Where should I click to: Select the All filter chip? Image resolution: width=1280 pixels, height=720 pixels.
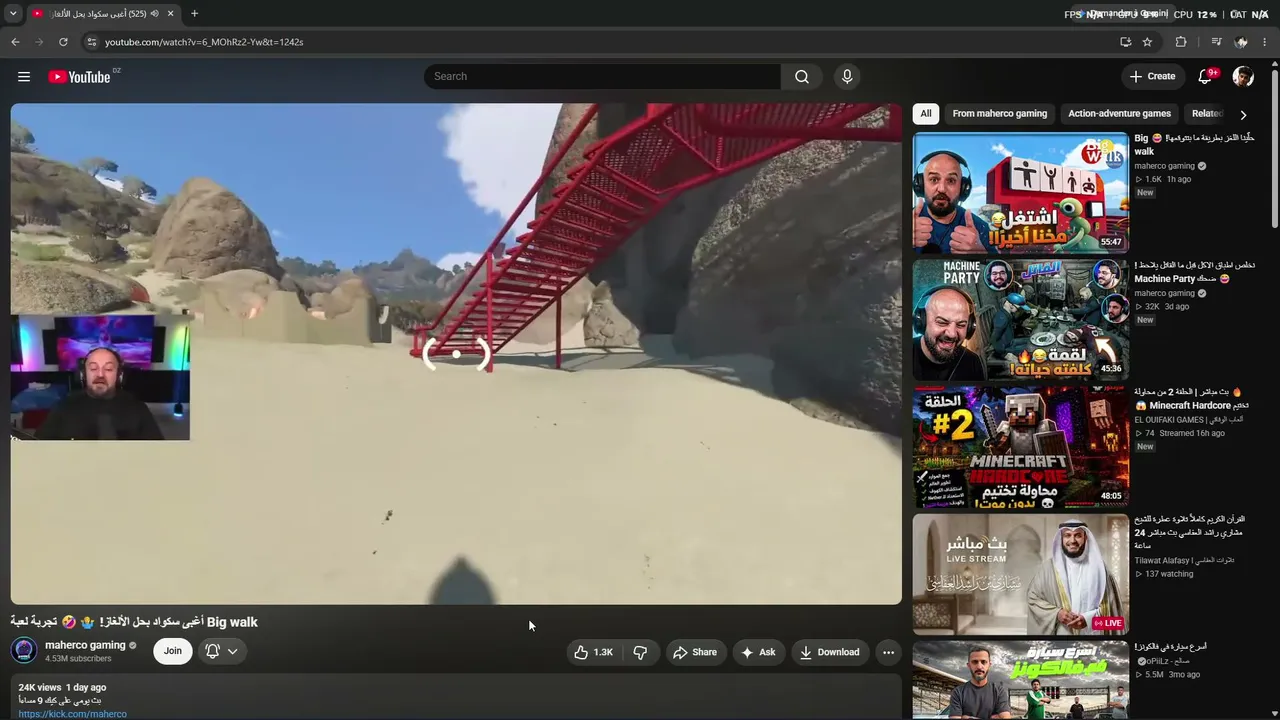pyautogui.click(x=926, y=114)
